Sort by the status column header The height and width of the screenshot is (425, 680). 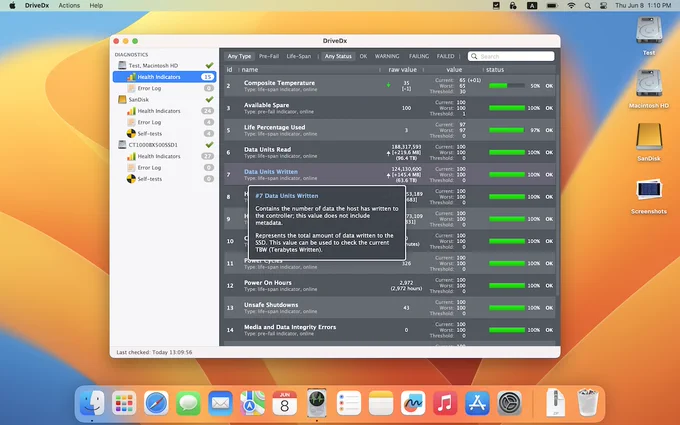(x=495, y=69)
